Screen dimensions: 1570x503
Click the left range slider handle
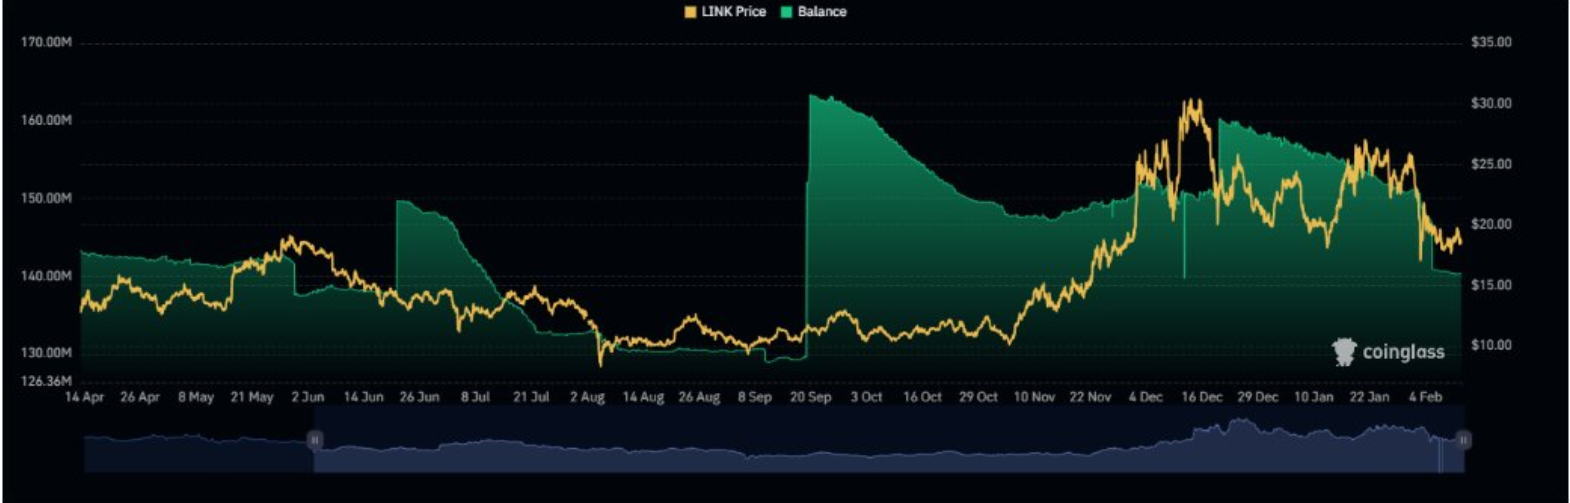pyautogui.click(x=314, y=439)
